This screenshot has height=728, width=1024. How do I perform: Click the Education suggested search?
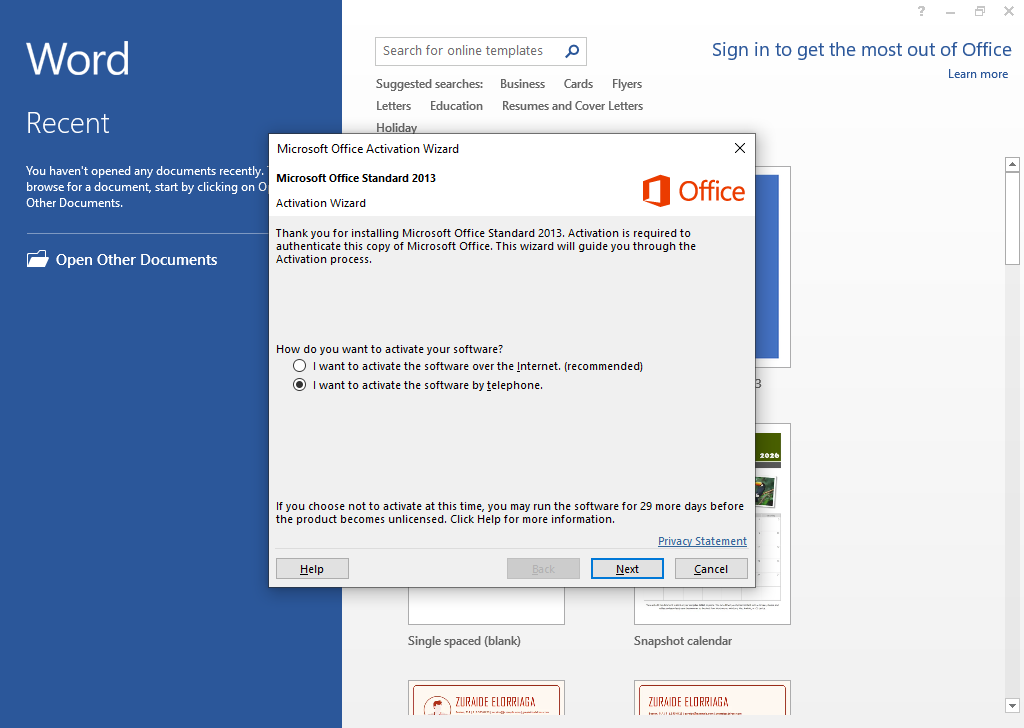click(x=456, y=106)
